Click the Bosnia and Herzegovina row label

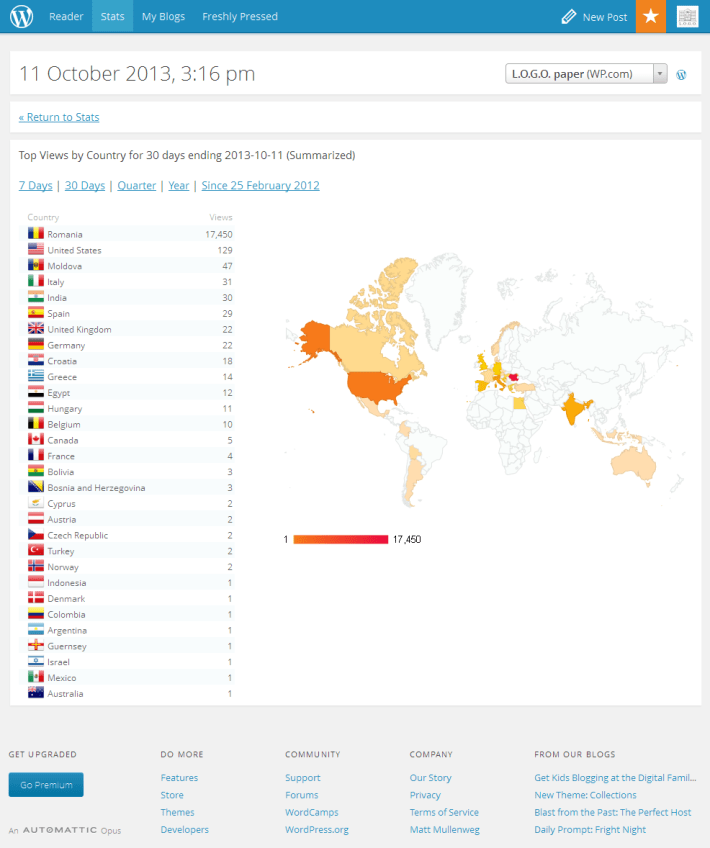click(96, 487)
